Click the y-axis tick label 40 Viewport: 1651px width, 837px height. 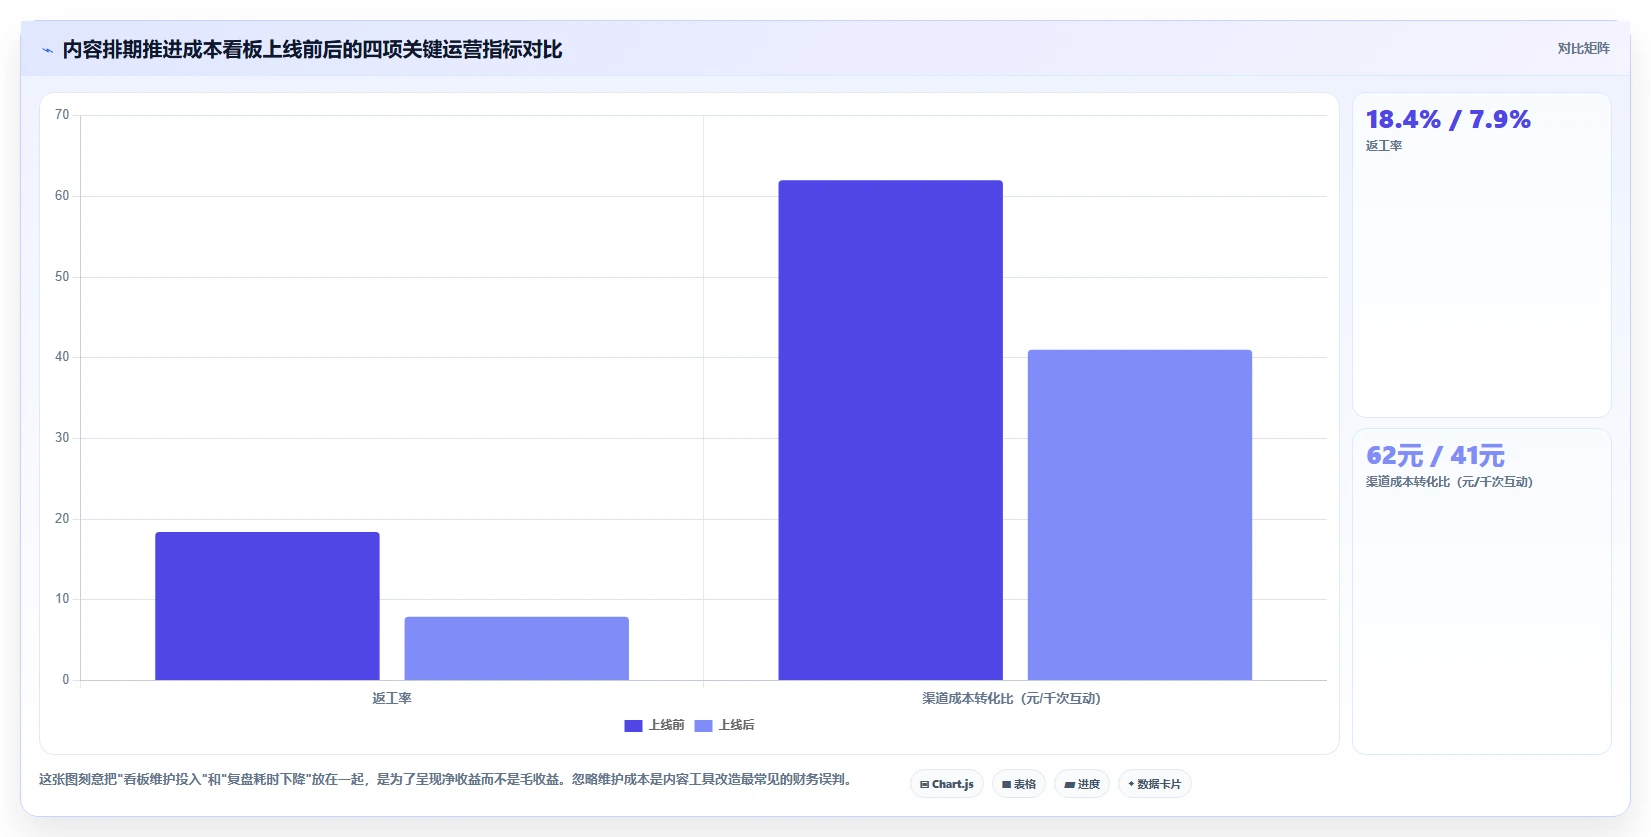62,357
